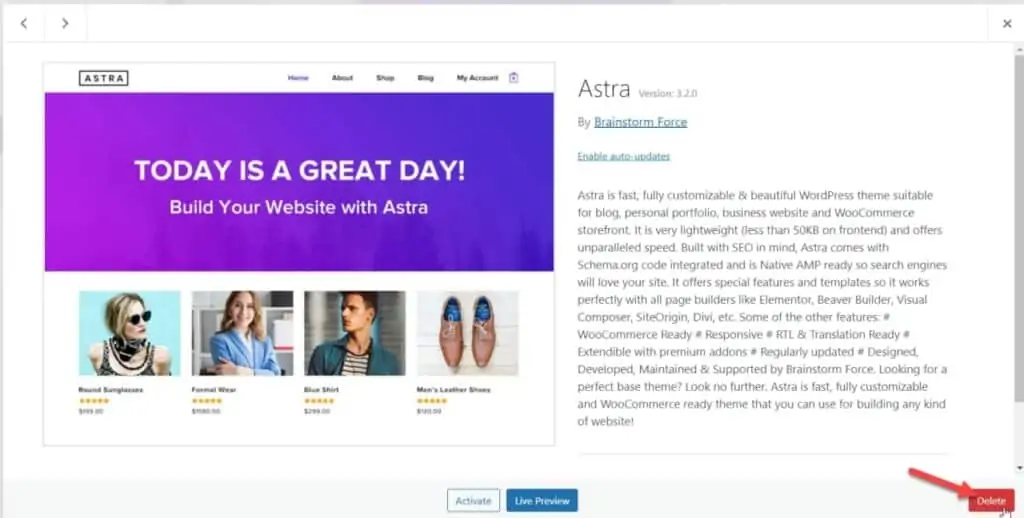Click About in the preview navigation
The height and width of the screenshot is (518, 1024).
point(342,78)
